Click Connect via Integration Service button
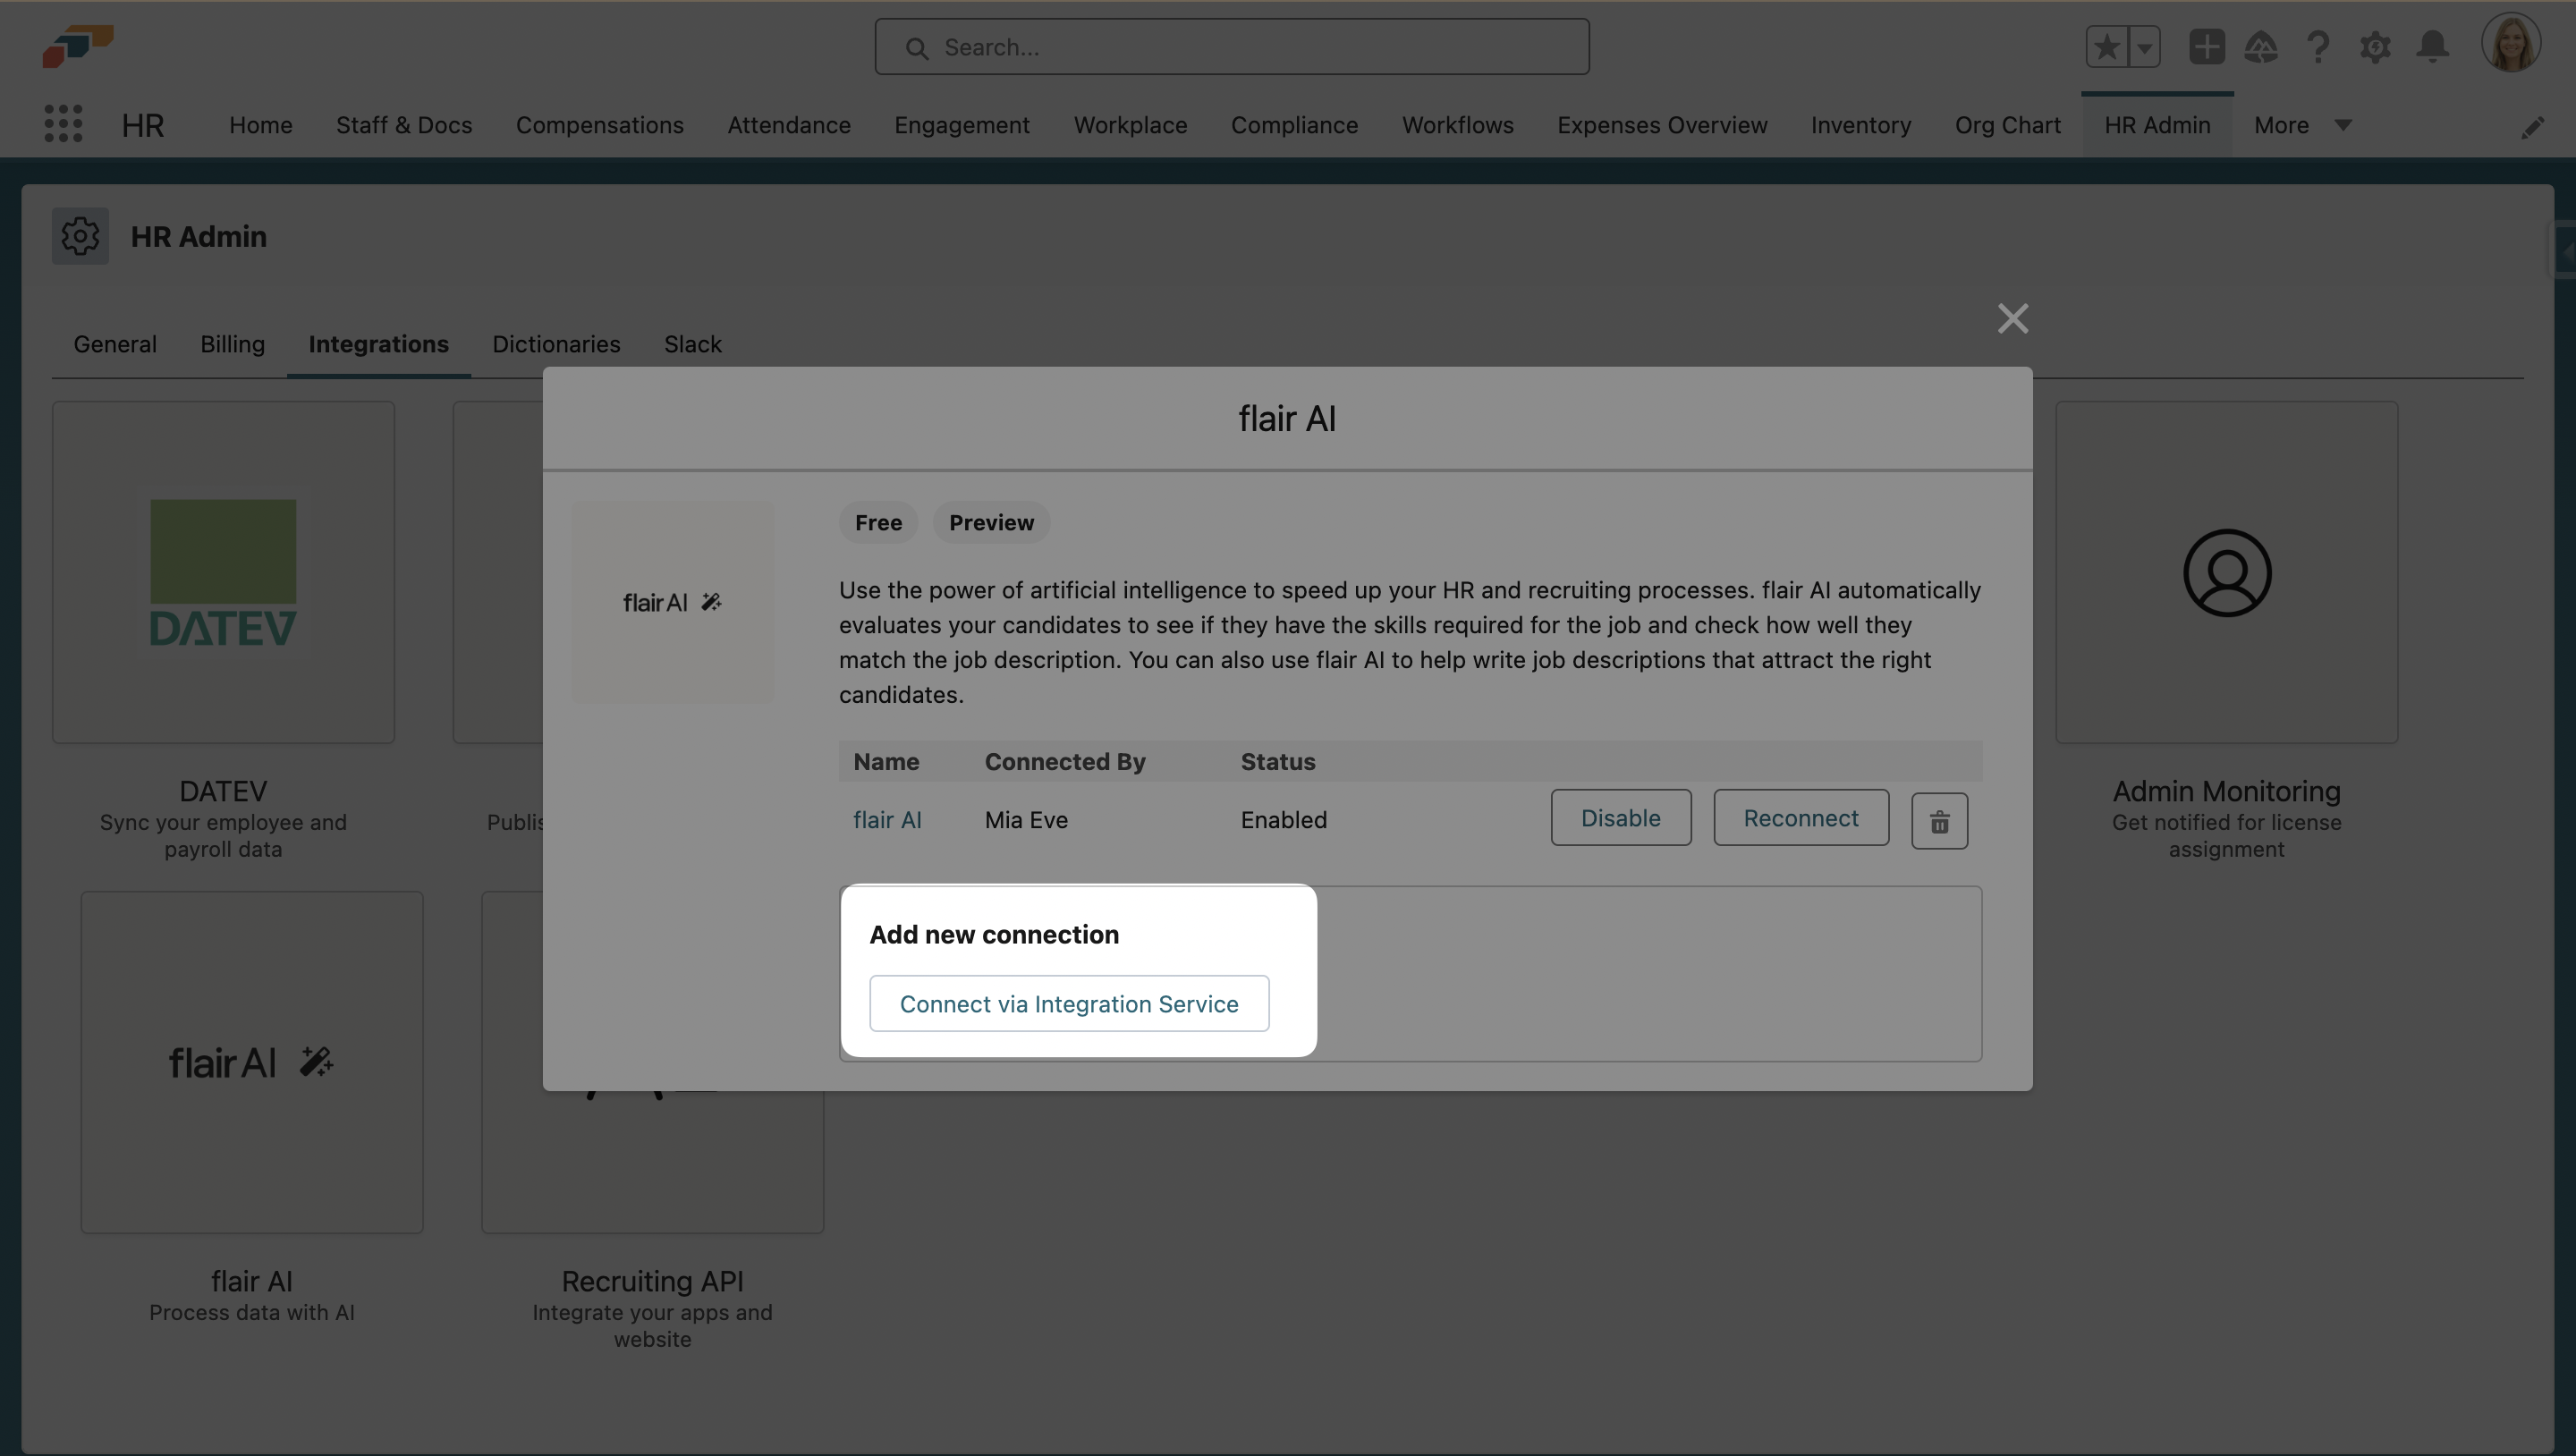2576x1456 pixels. 1068,1003
